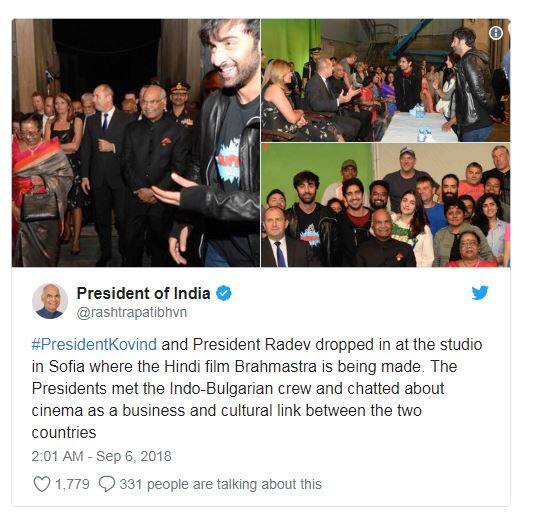Screen dimensions: 534x519
Task: Open the @rashtrapatibhvn handle link
Action: click(x=132, y=313)
